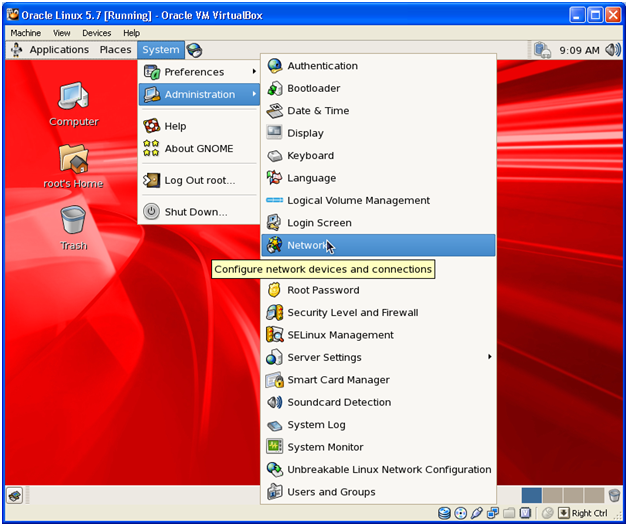Screen dimensions: 628x526
Task: Open Unbreakable Linux Network Configuration
Action: click(378, 470)
